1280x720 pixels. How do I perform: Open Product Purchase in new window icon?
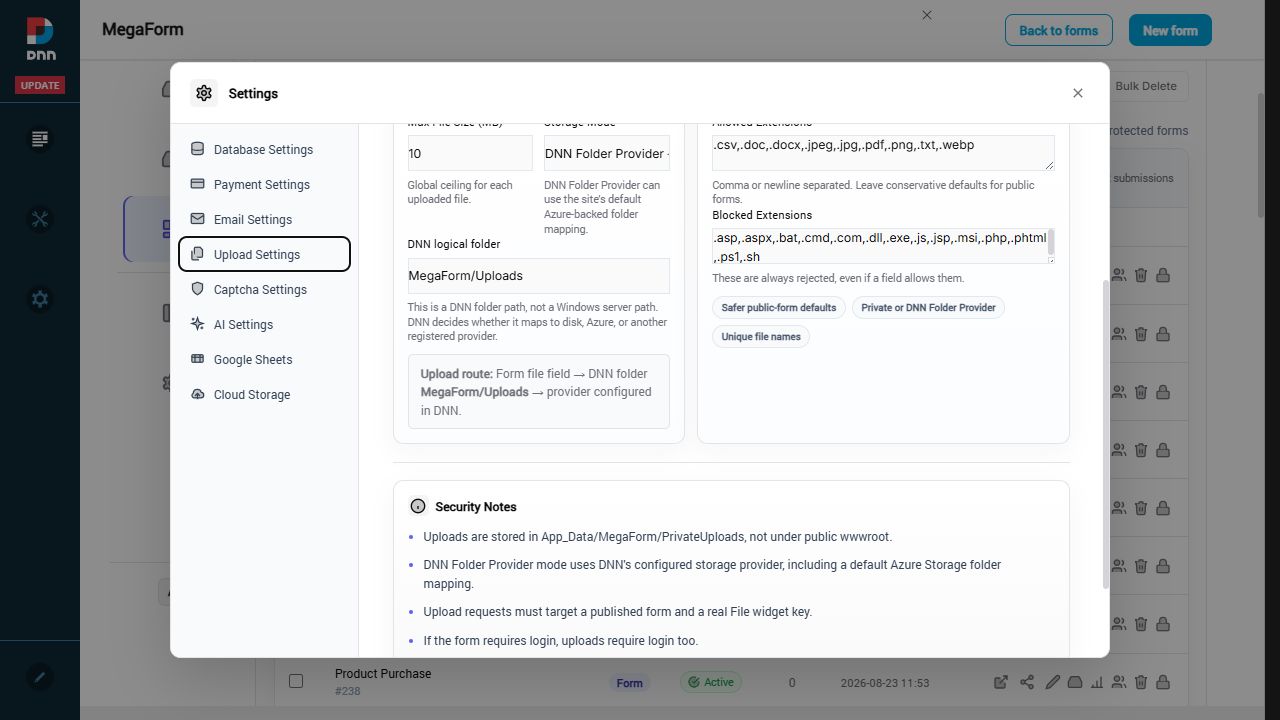[1001, 683]
